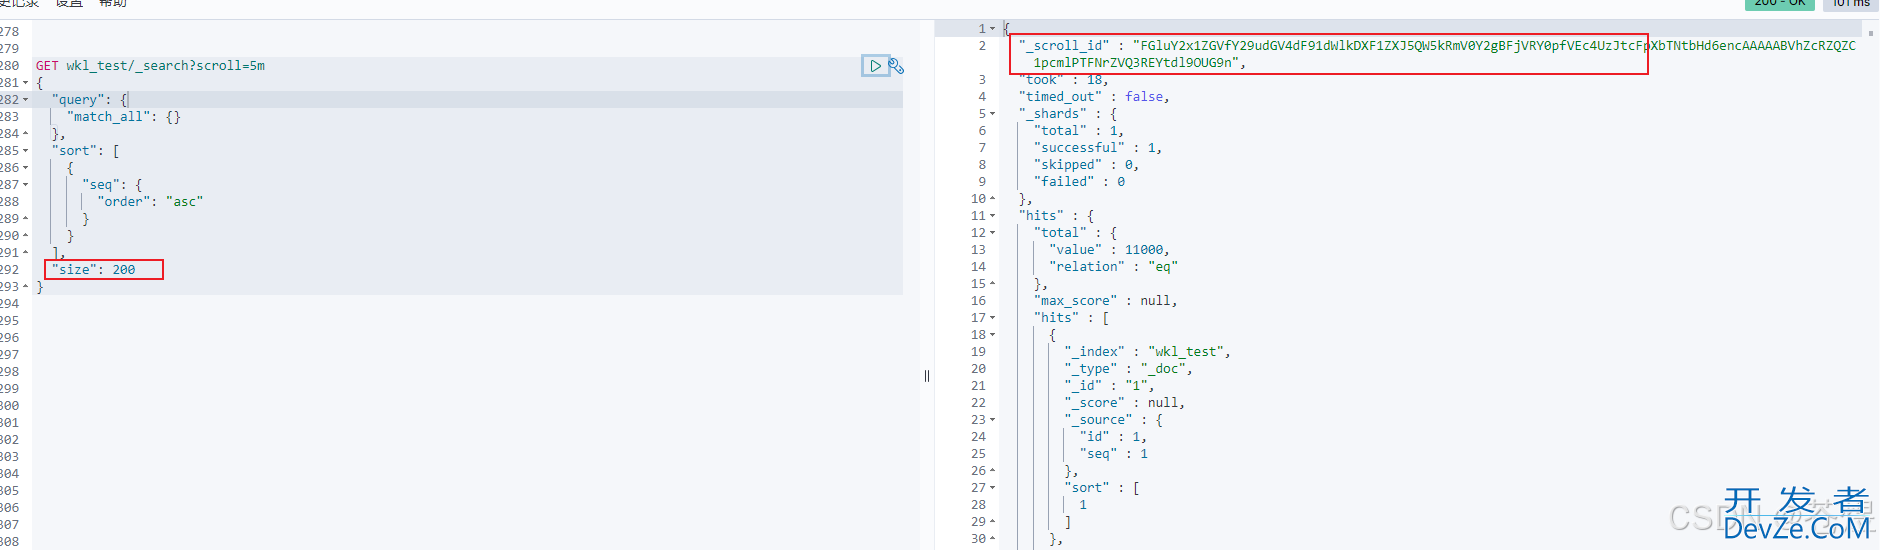Screen dimensions: 1880x550
Task: Fold the response root at output line 1
Action: click(992, 29)
